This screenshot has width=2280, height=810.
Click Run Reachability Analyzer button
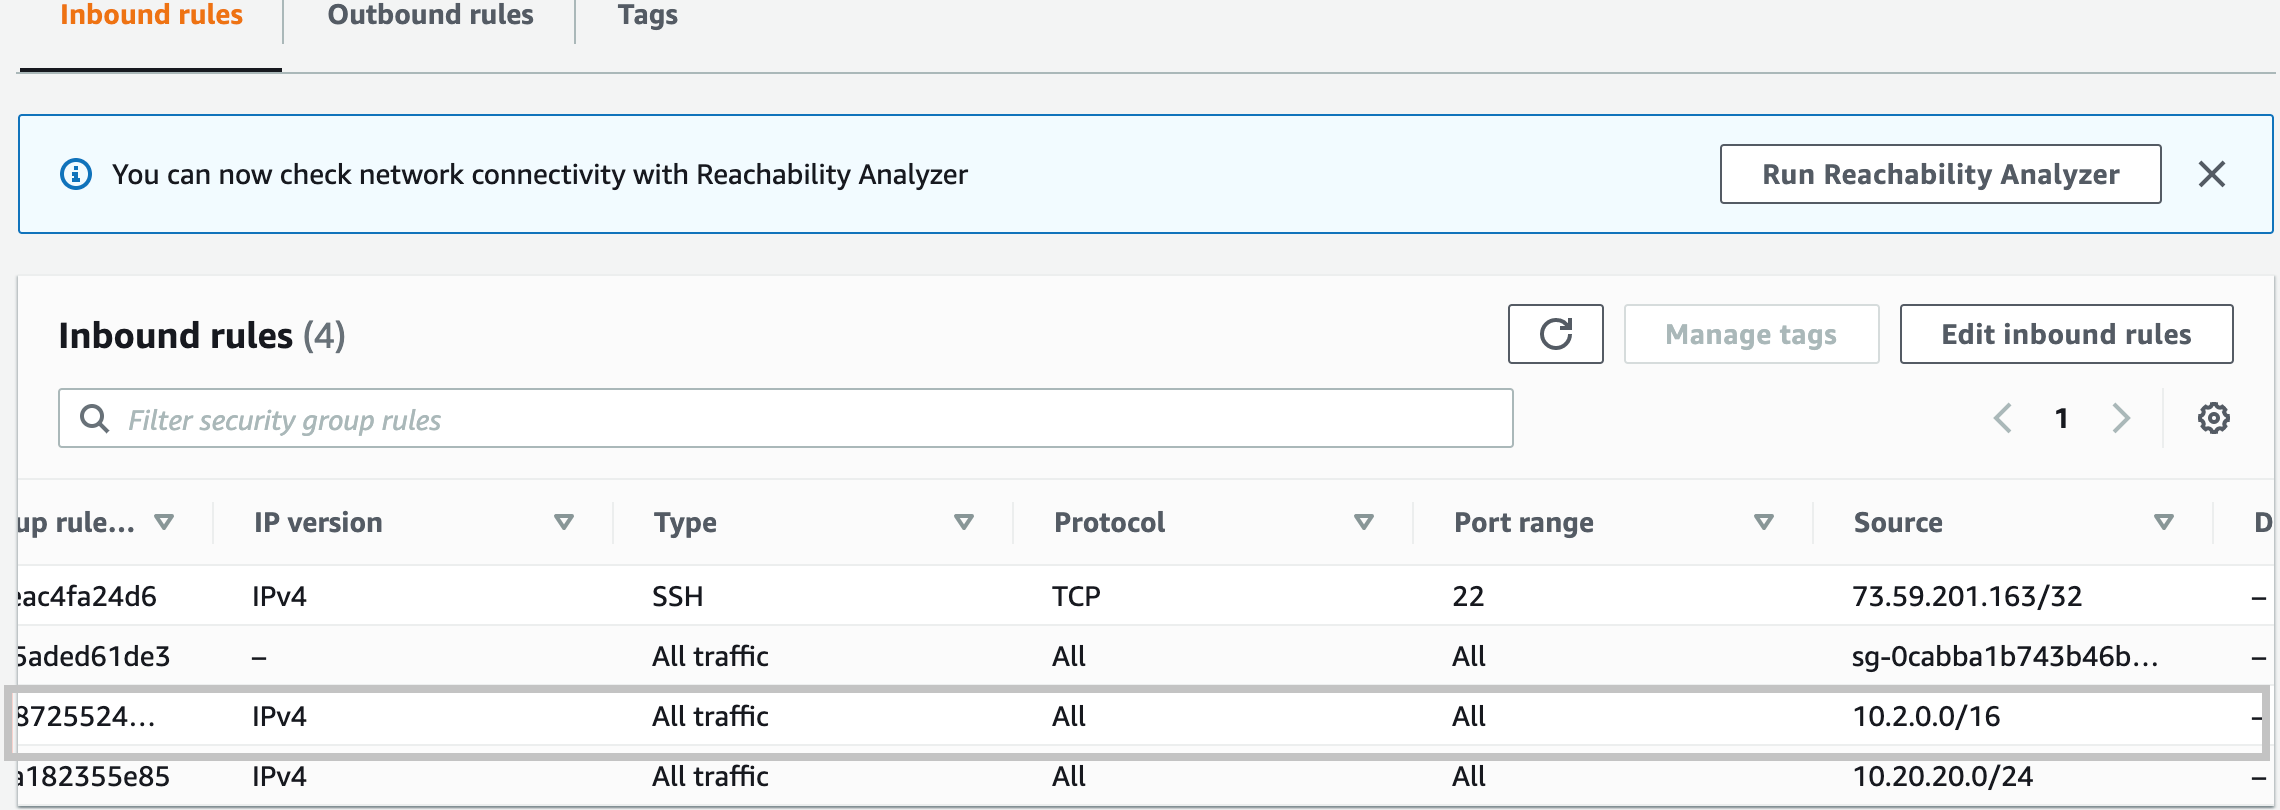point(1940,174)
